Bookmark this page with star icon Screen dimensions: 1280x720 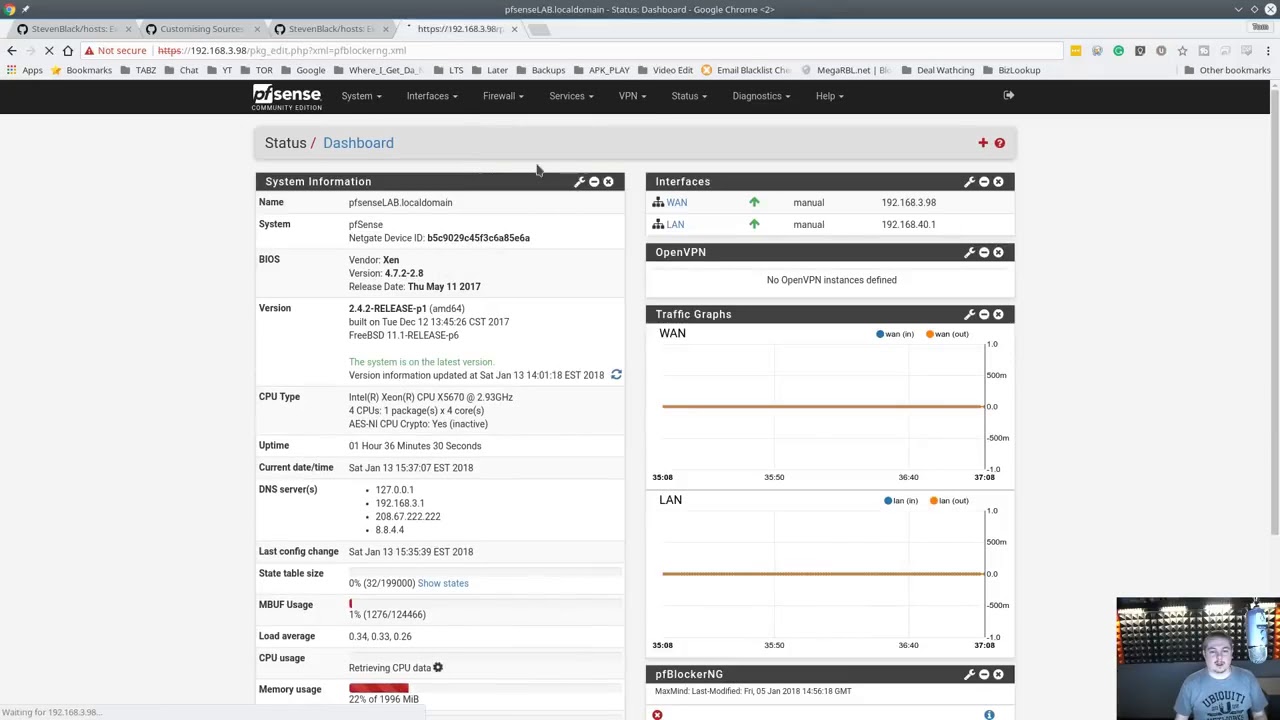pos(1182,50)
